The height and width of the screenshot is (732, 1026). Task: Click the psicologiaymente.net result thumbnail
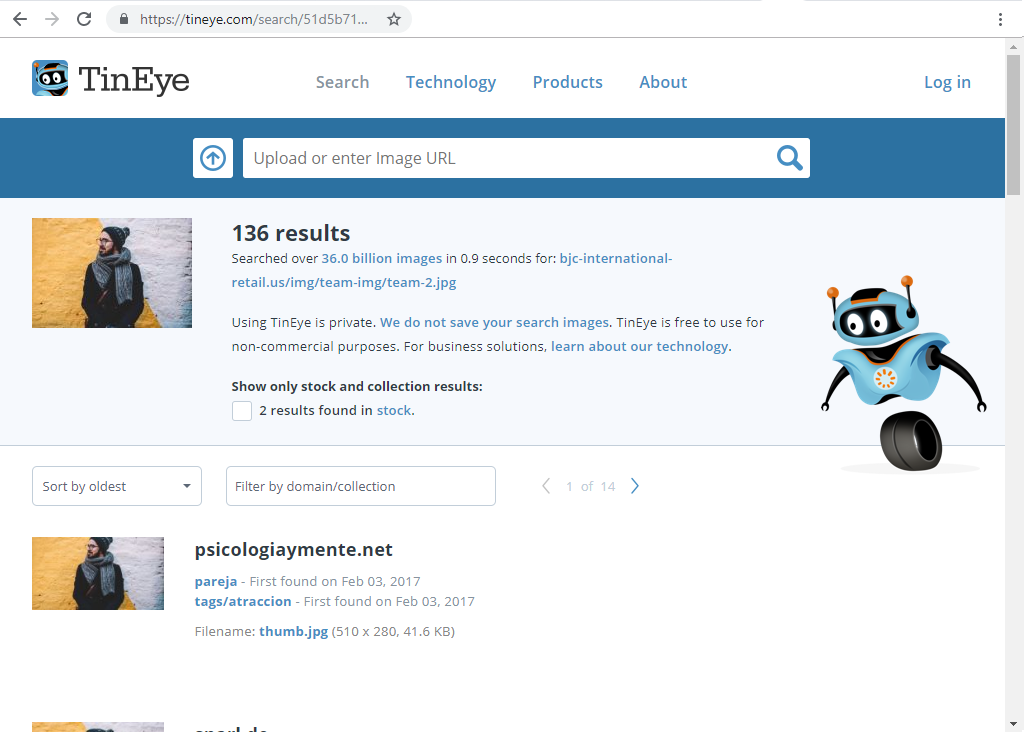[98, 574]
